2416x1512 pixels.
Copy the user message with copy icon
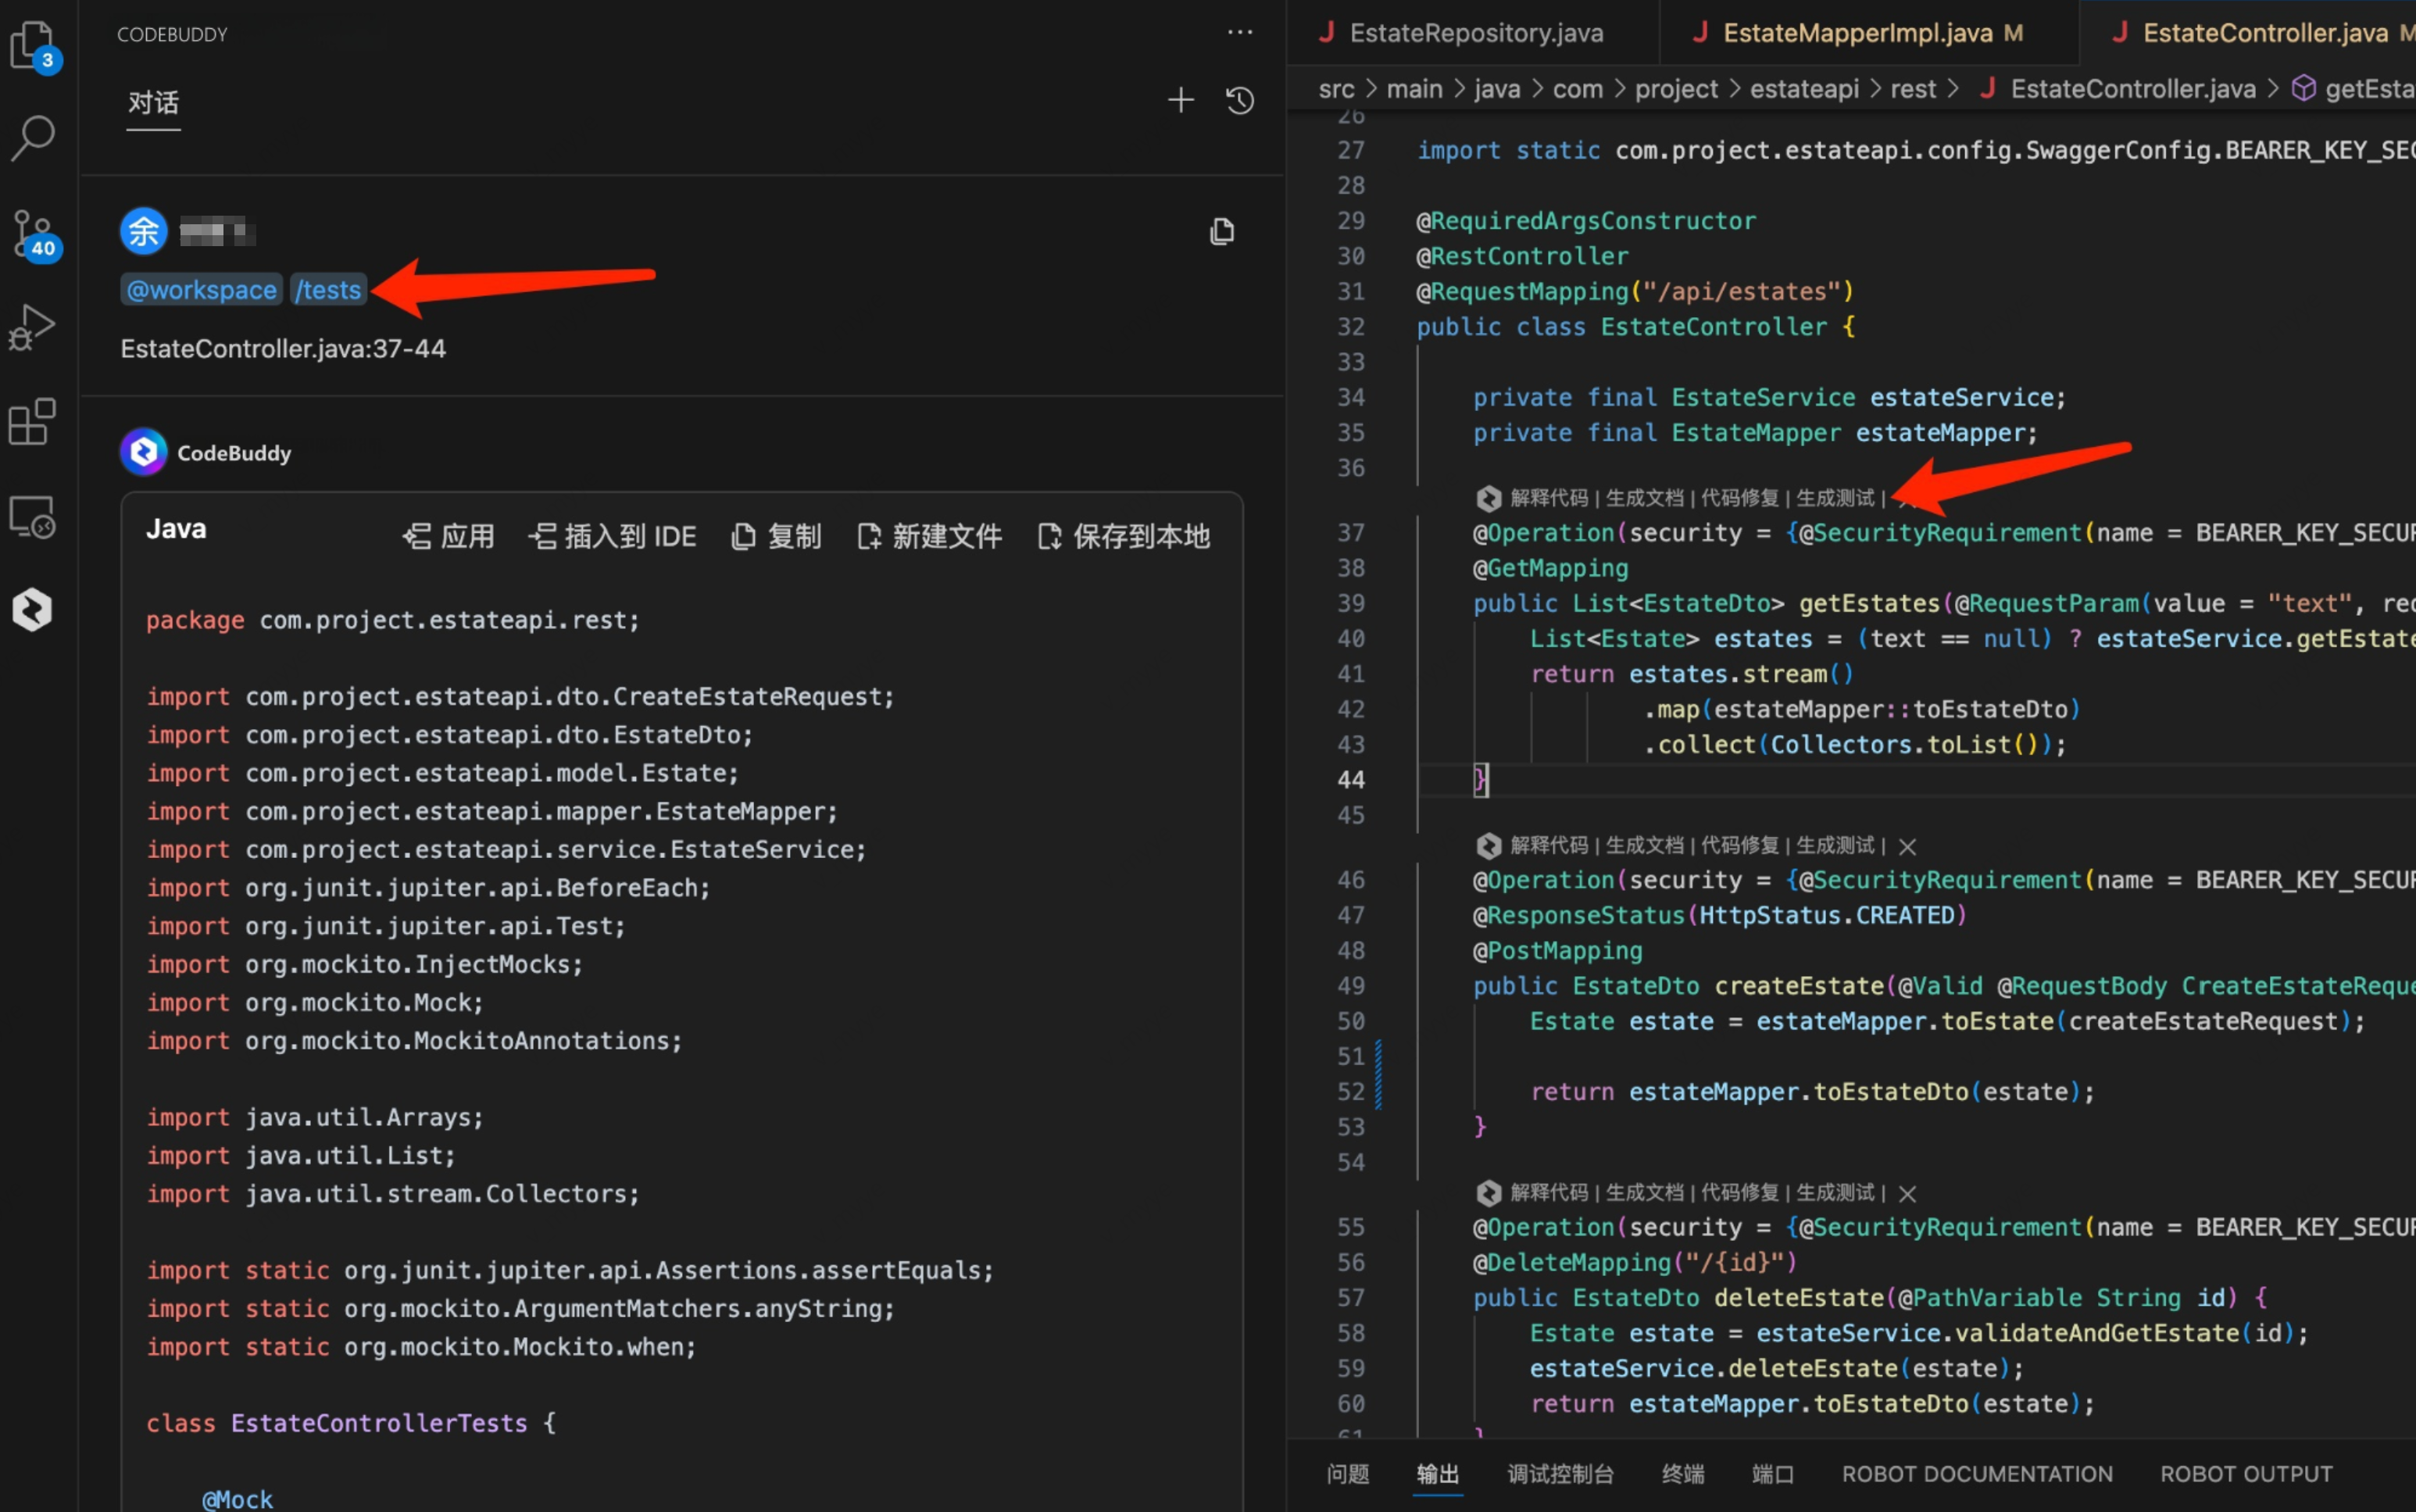point(1221,232)
